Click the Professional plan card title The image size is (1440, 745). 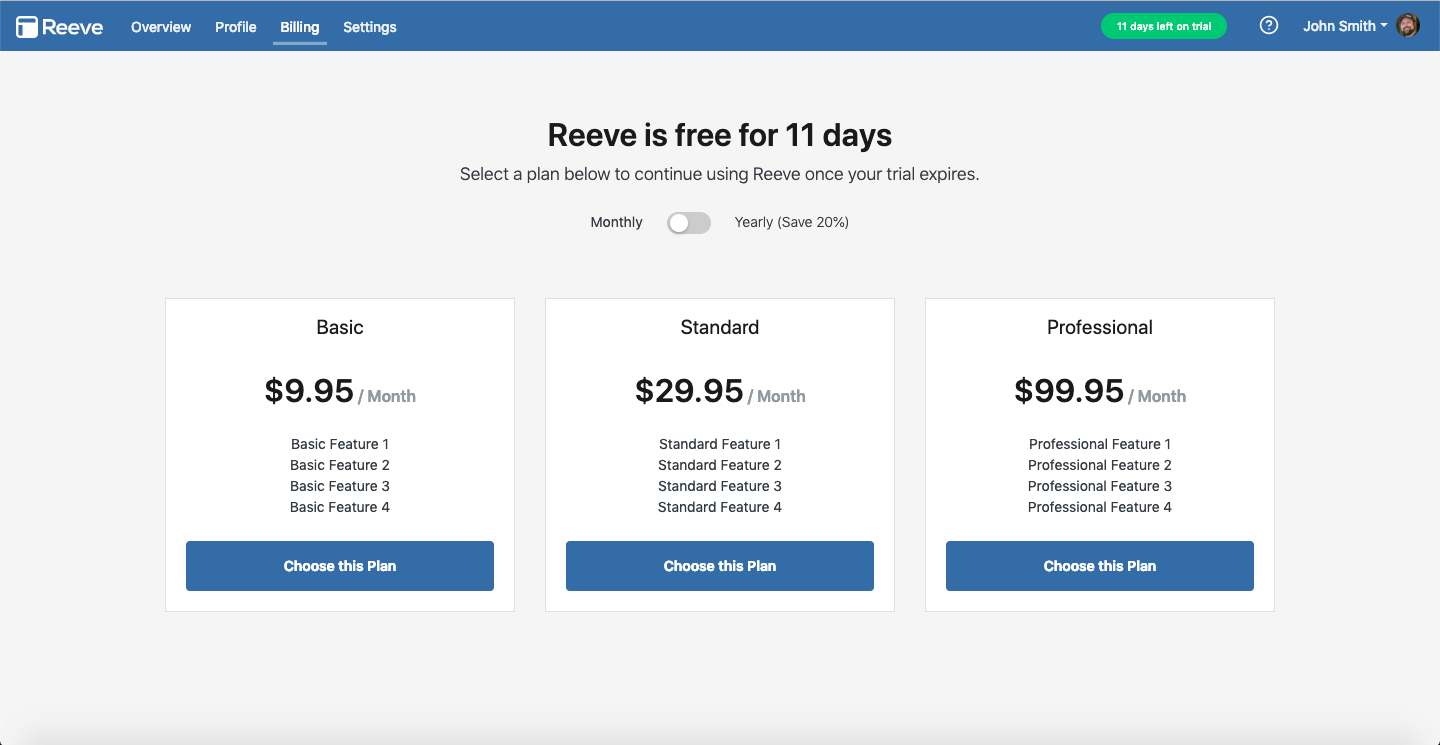click(x=1100, y=327)
